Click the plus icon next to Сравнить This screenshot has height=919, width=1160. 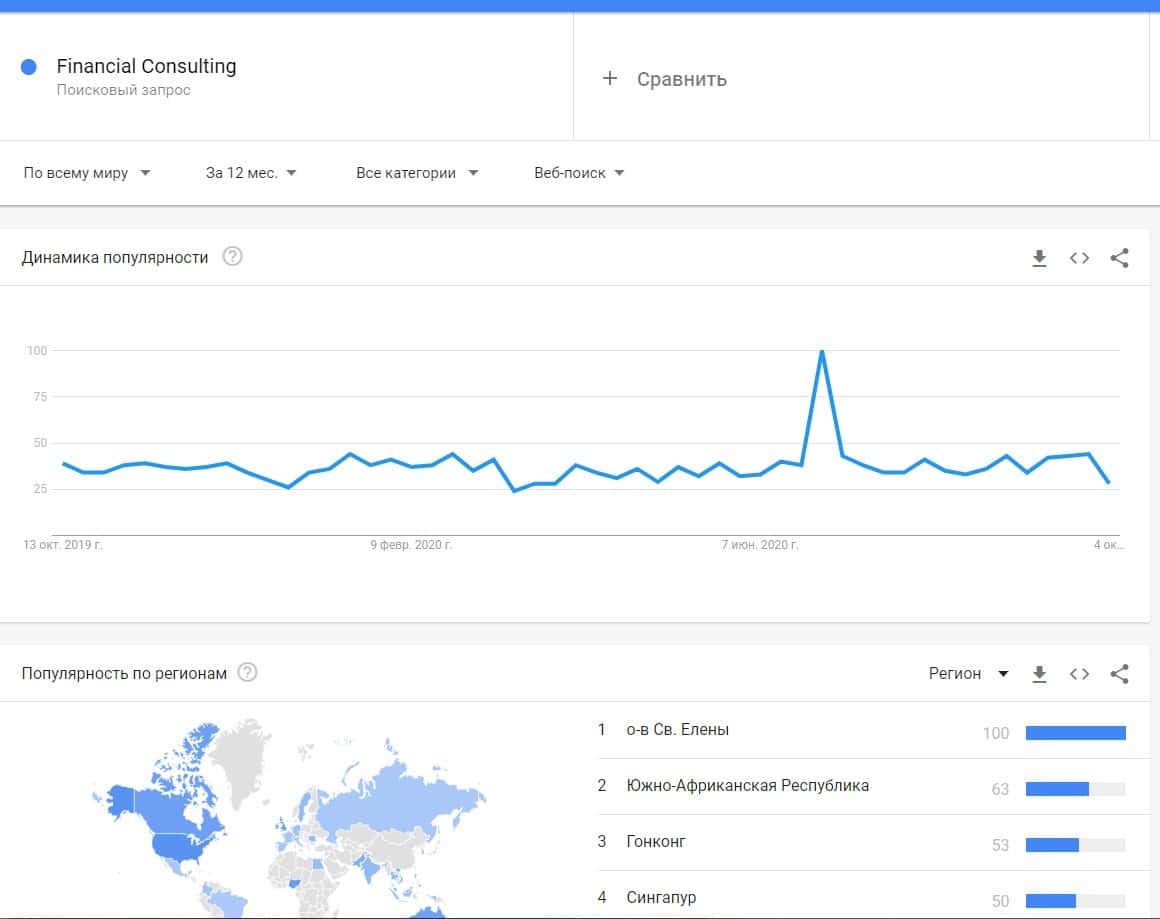click(x=610, y=78)
